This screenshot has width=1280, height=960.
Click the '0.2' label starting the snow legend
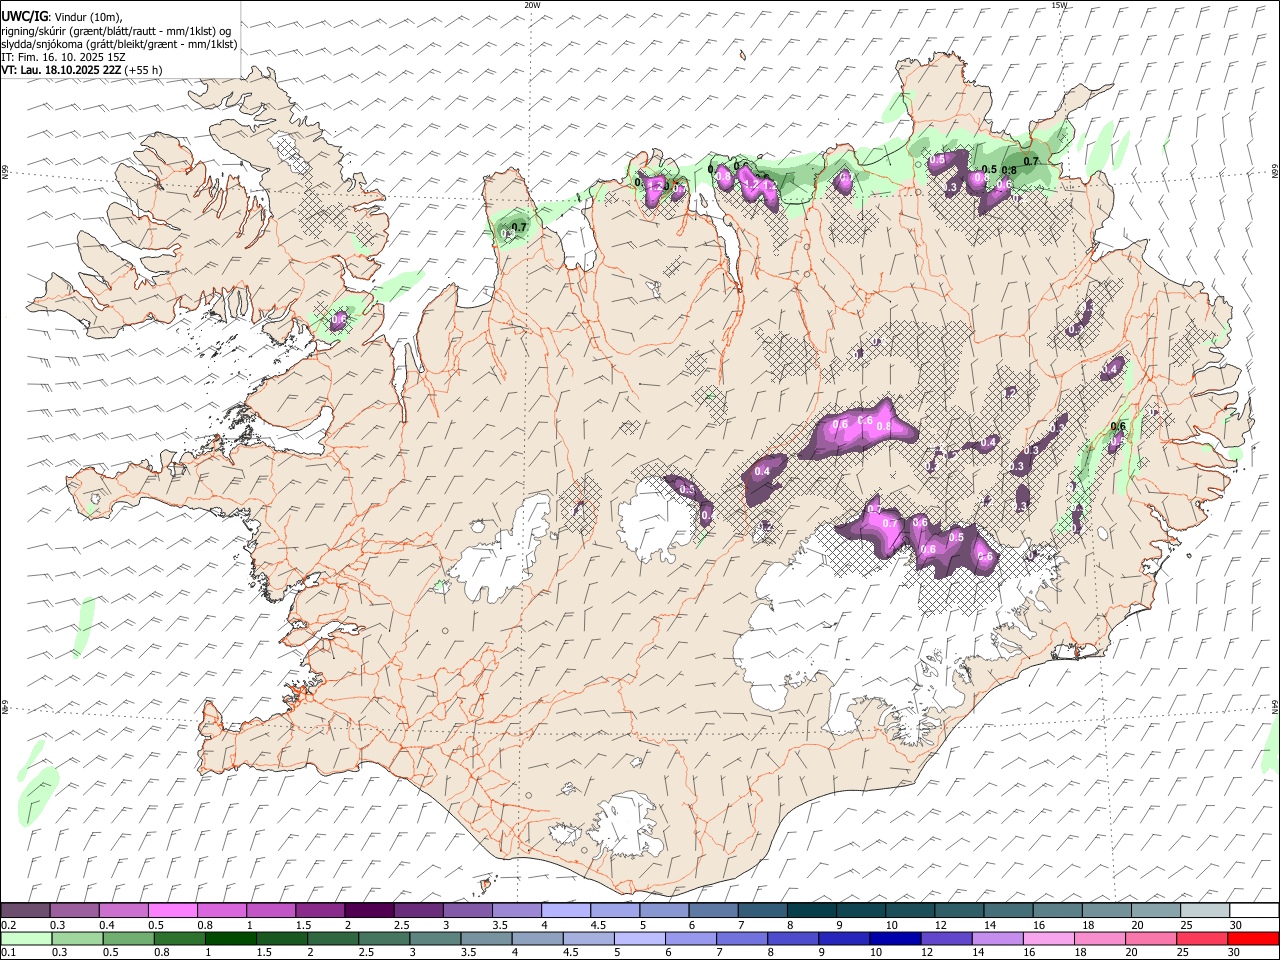[8, 925]
